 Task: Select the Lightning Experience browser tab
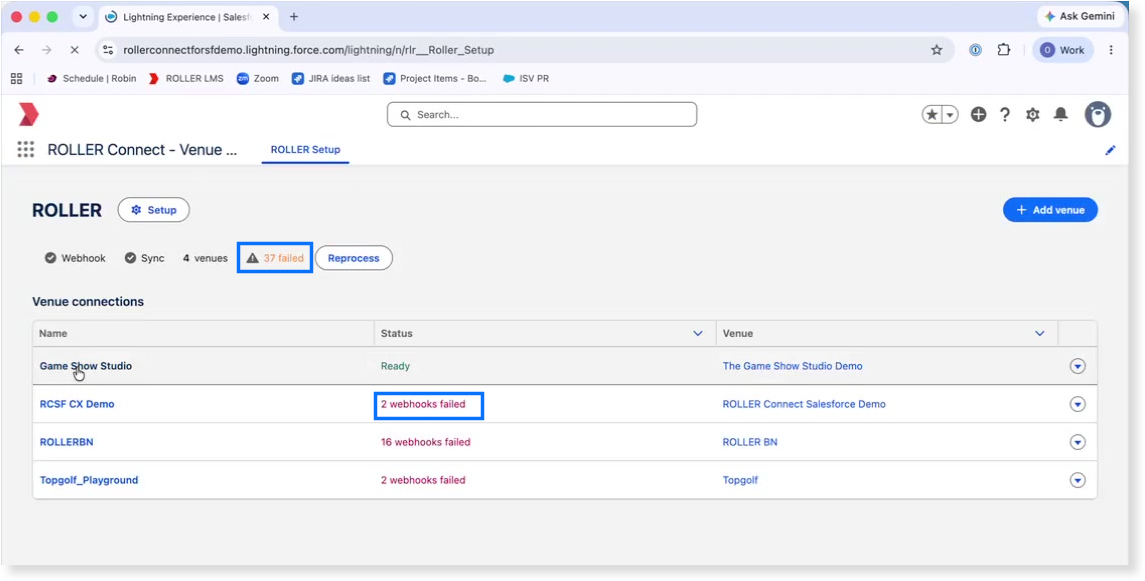click(x=188, y=17)
